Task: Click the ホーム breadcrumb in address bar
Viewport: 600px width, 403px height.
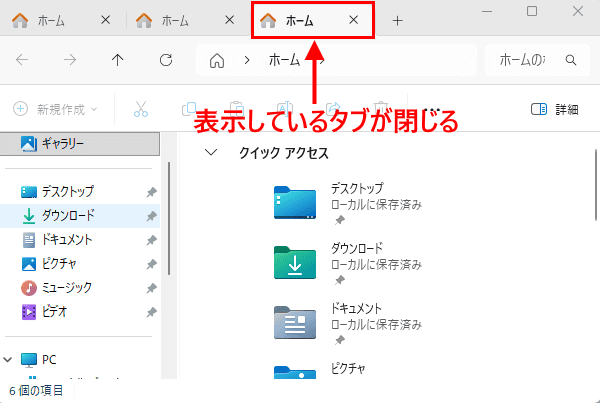Action: pos(284,60)
